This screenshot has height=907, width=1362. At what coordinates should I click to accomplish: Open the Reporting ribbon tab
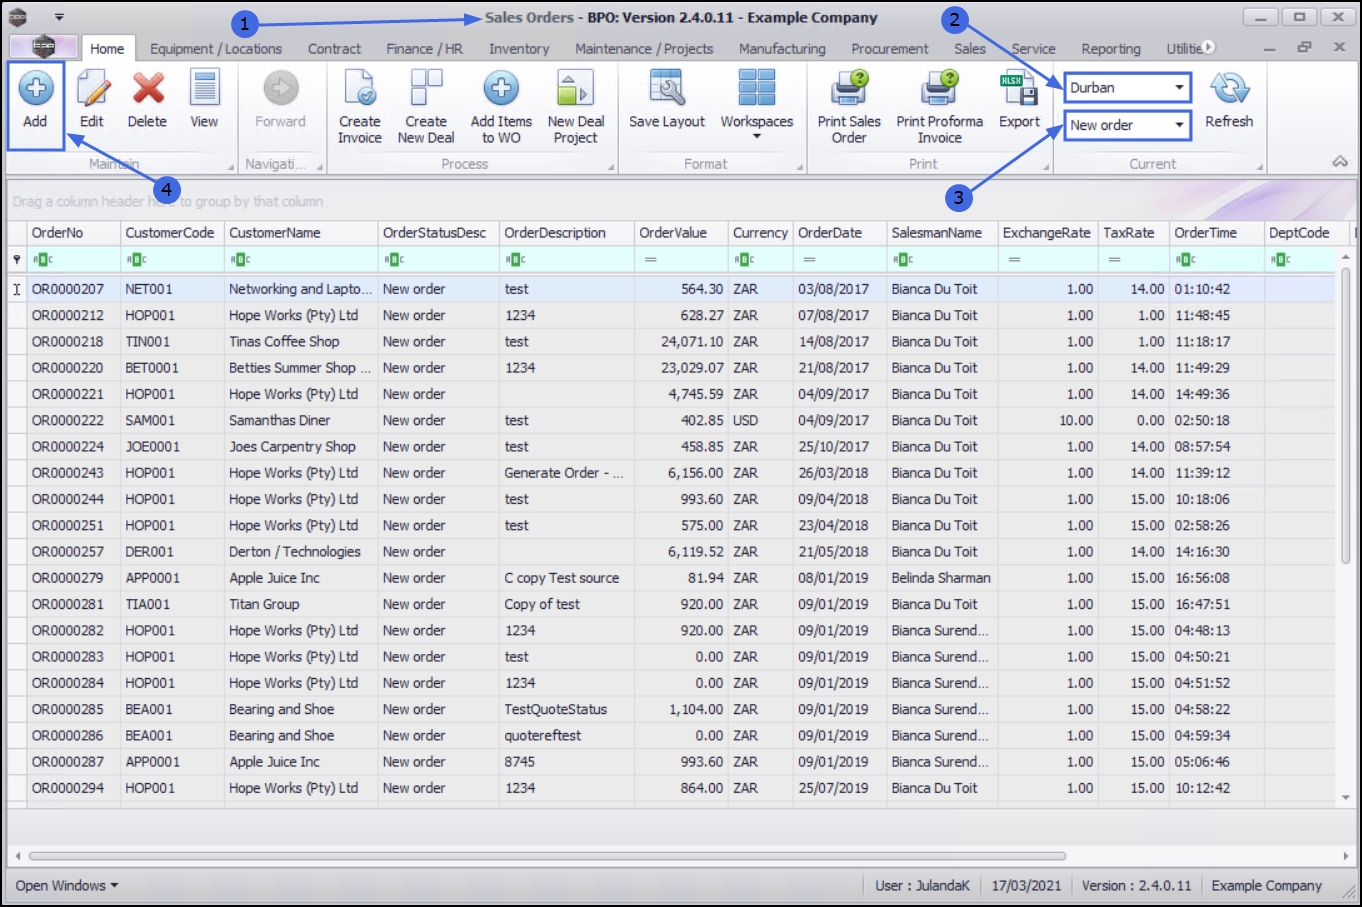1111,49
